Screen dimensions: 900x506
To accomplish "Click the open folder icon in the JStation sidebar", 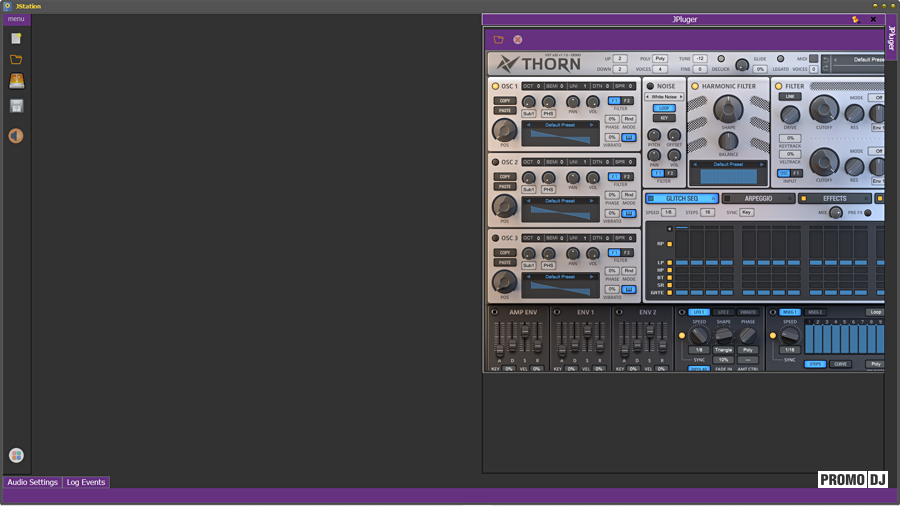I will tap(16, 60).
